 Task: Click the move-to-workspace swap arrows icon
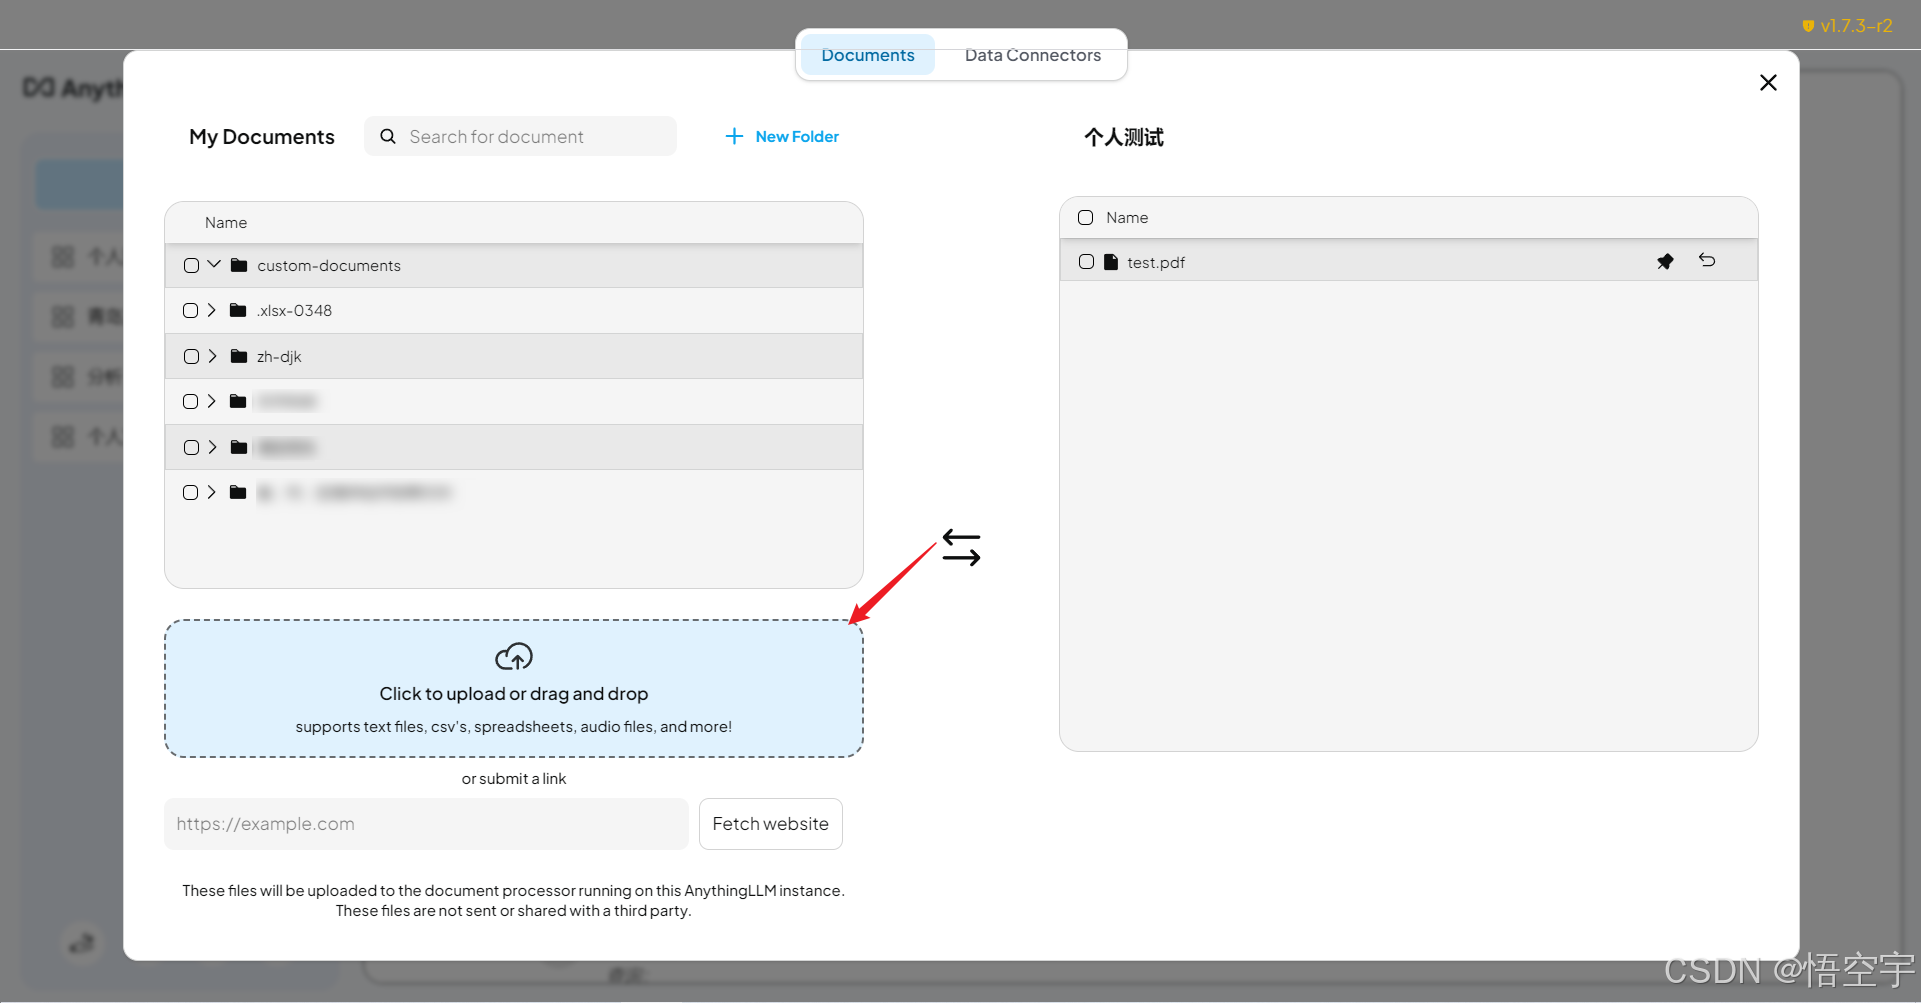961,548
